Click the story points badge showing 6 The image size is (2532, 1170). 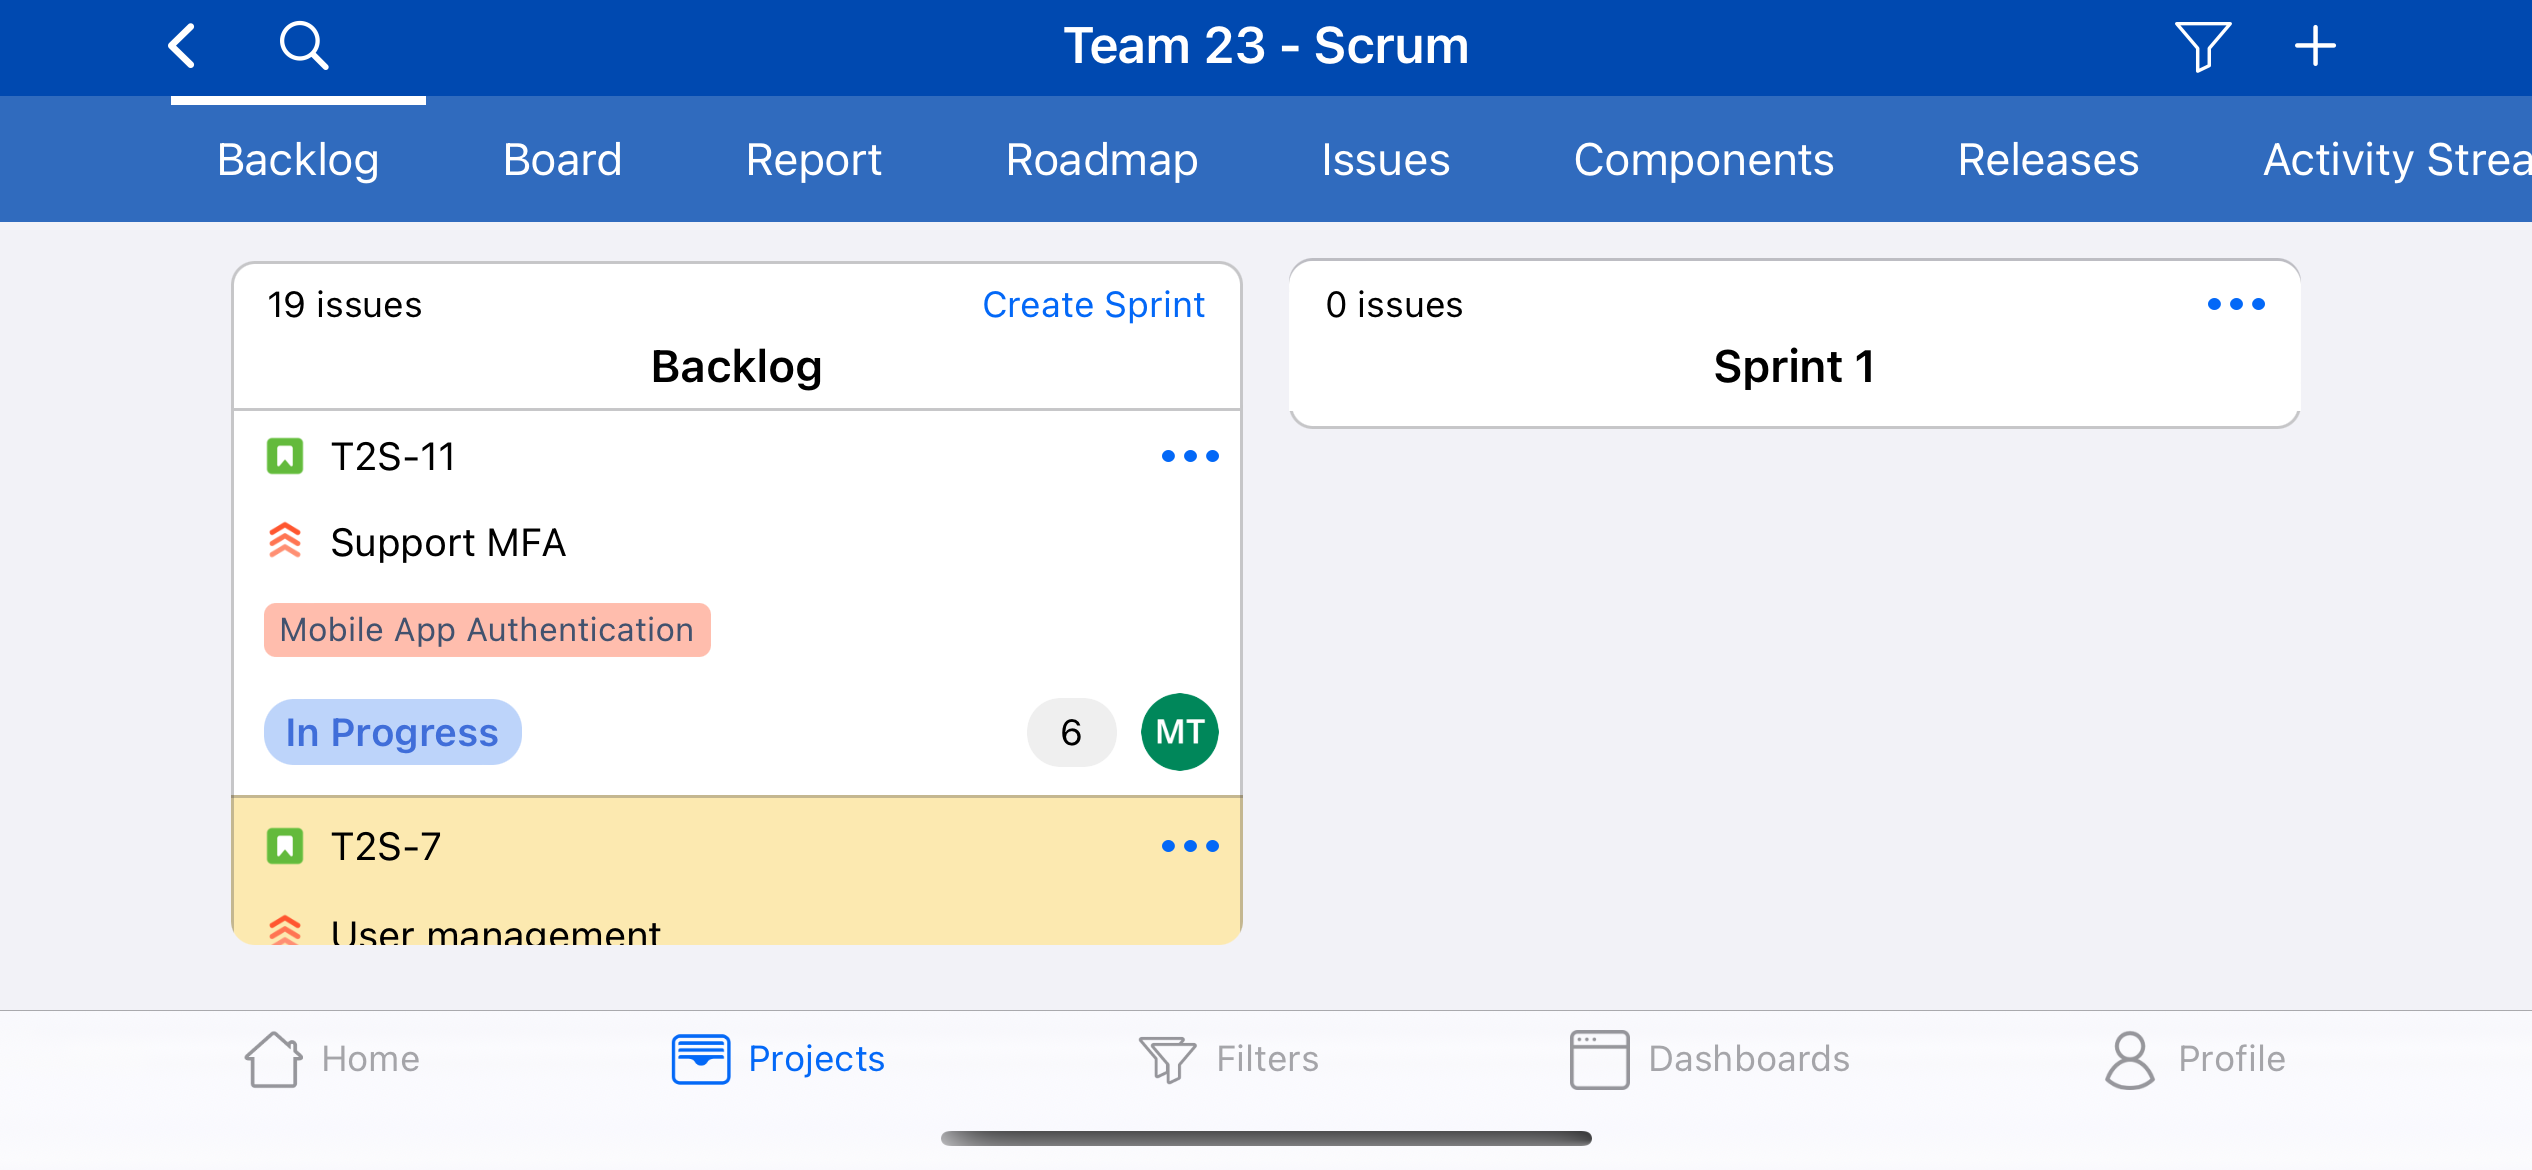1071,732
